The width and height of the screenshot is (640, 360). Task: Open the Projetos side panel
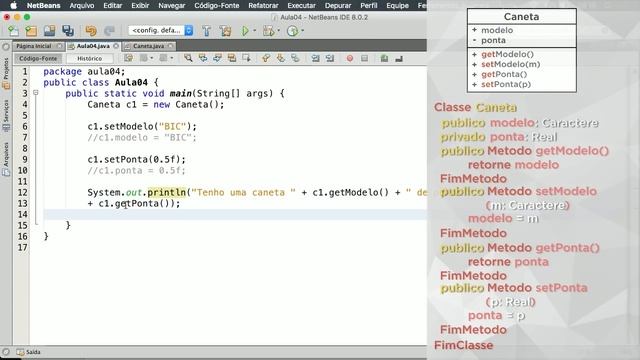click(6, 73)
